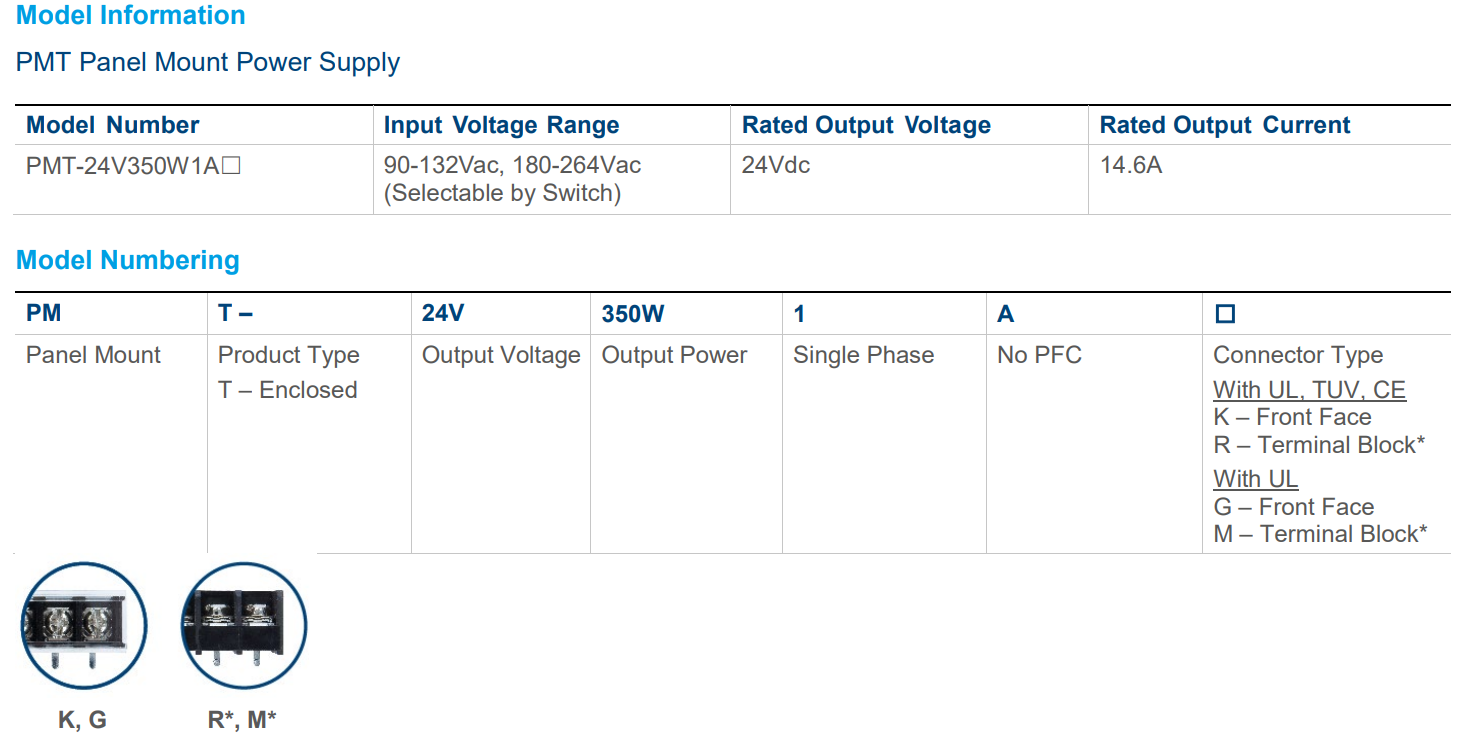Click the Rated Output Current column header
The width and height of the screenshot is (1476, 738).
pyautogui.click(x=1225, y=125)
